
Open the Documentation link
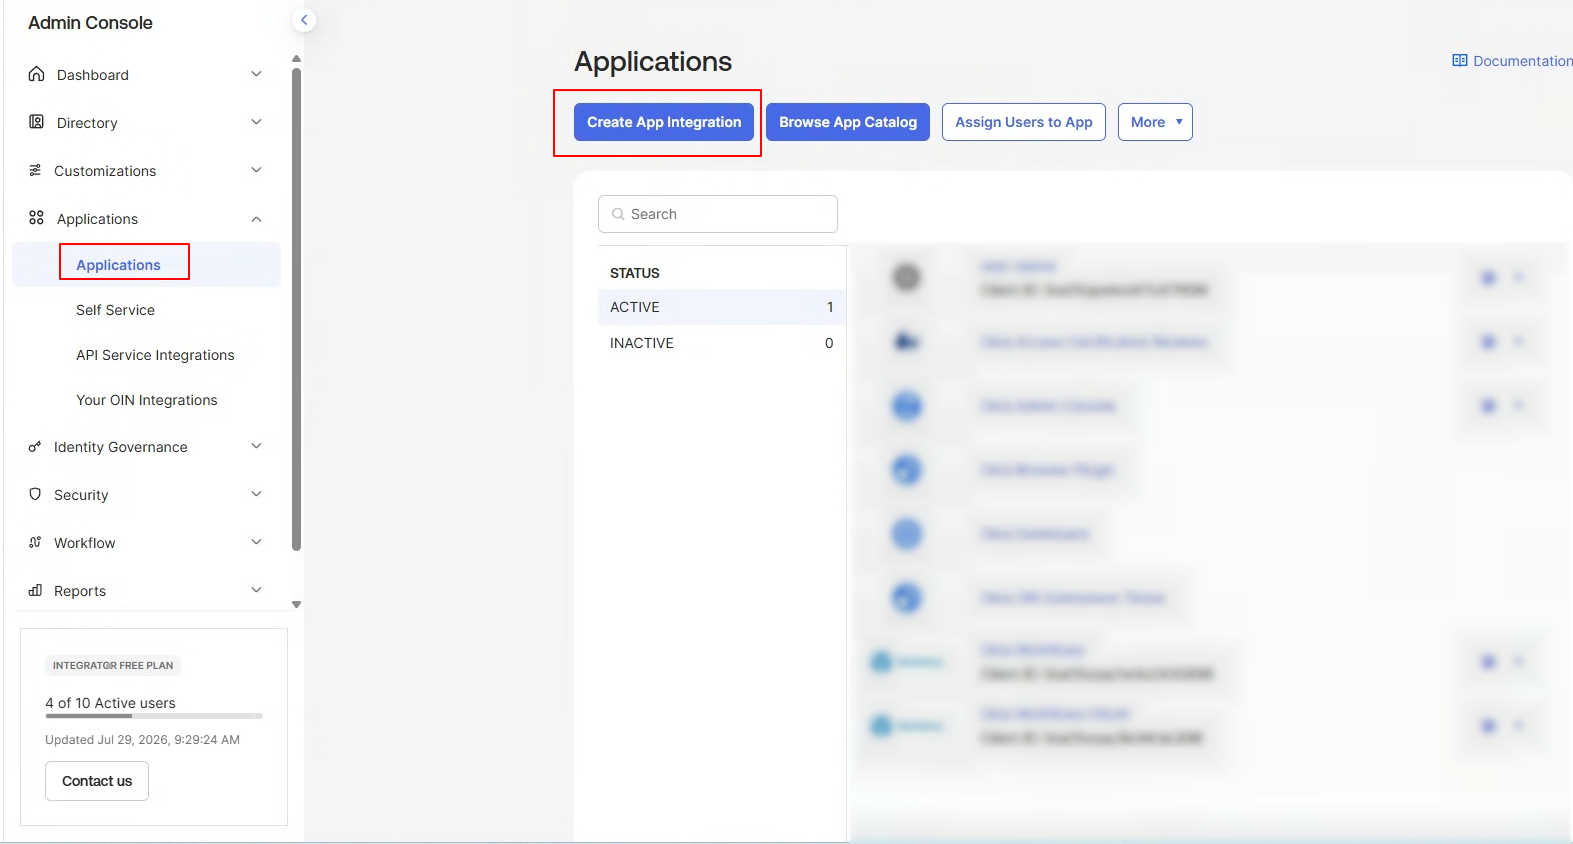point(1522,61)
